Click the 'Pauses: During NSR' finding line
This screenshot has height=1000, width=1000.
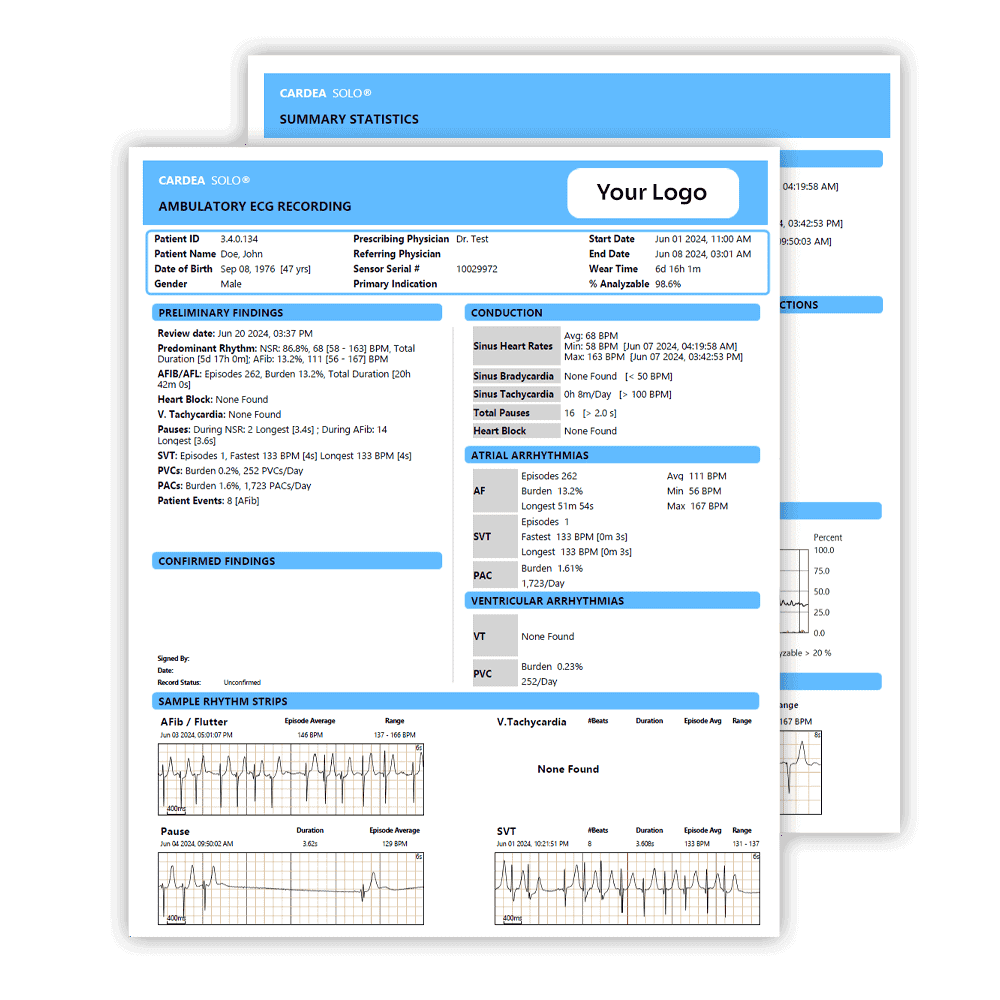click(x=272, y=435)
